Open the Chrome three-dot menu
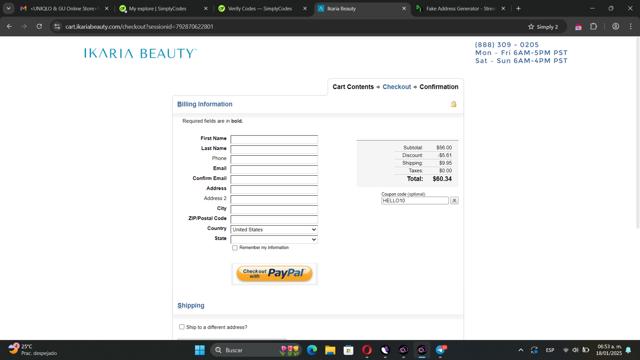Viewport: 640px width, 360px height. click(631, 27)
